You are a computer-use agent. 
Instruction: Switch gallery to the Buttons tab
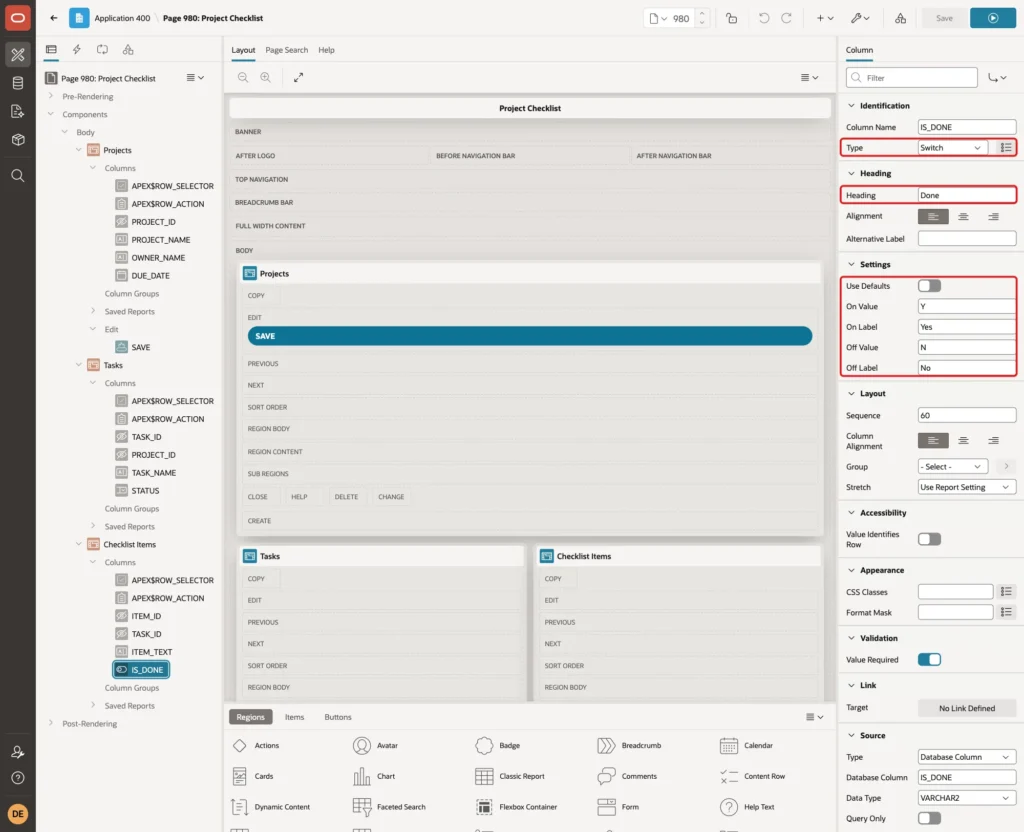[x=338, y=717]
